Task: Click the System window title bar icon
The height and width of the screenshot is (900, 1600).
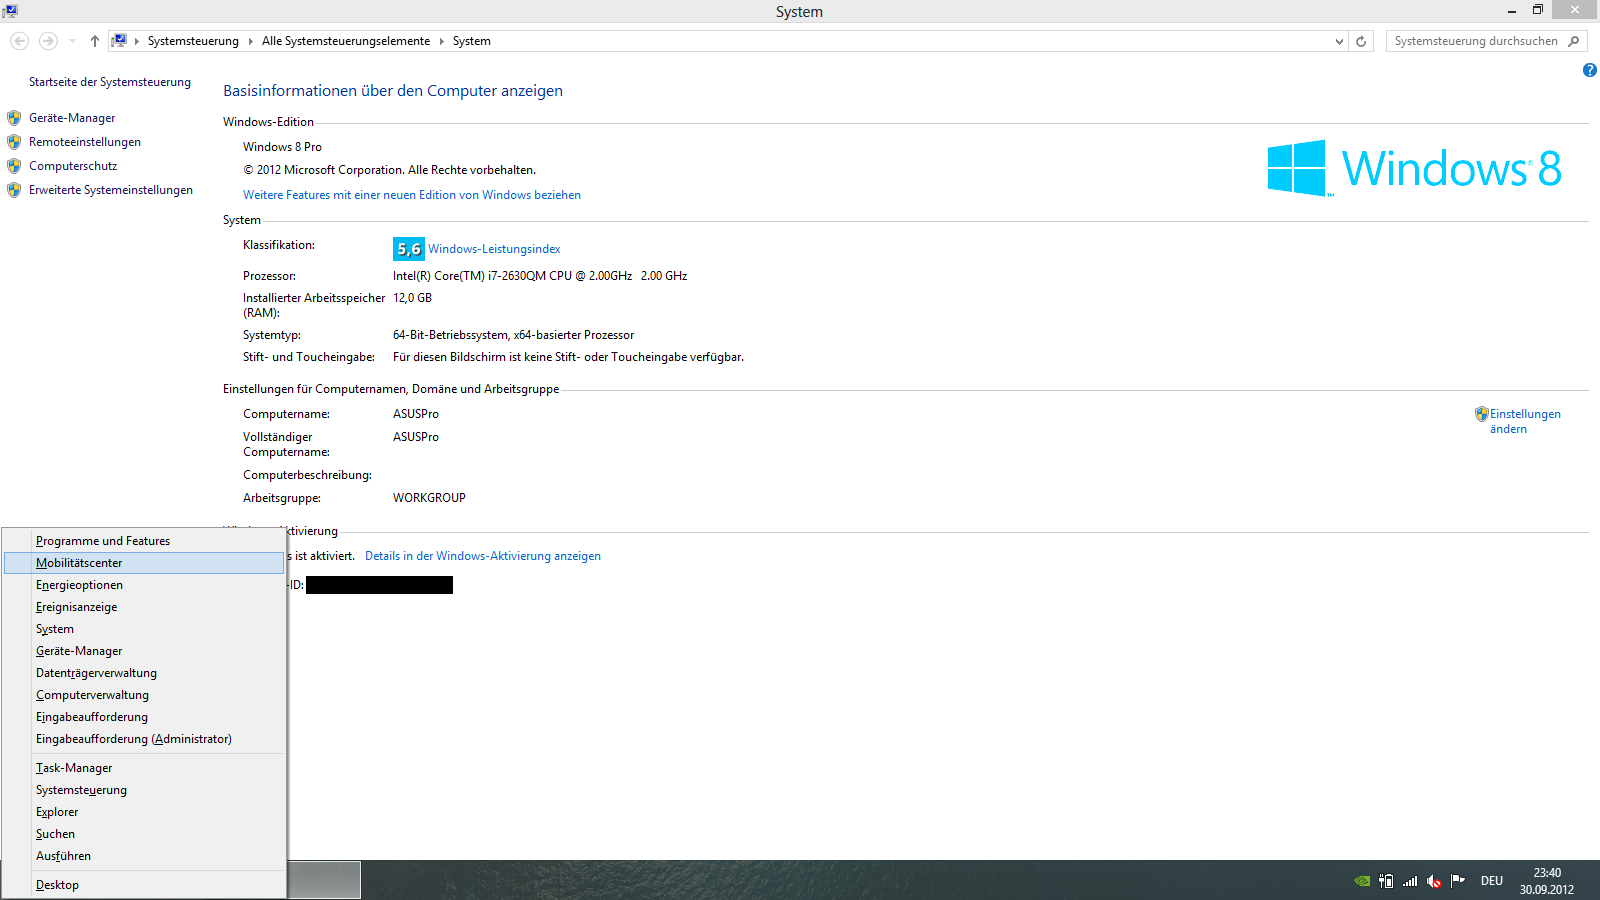Action: pyautogui.click(x=10, y=10)
